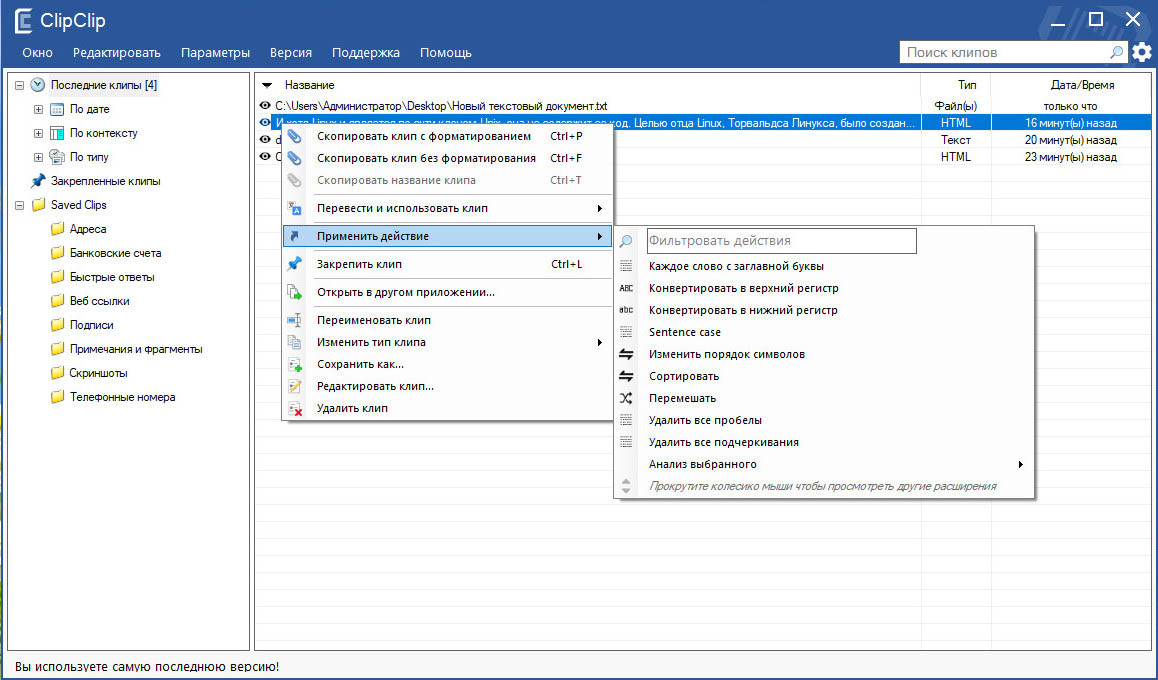Select the Веб ссылки folder

100,301
